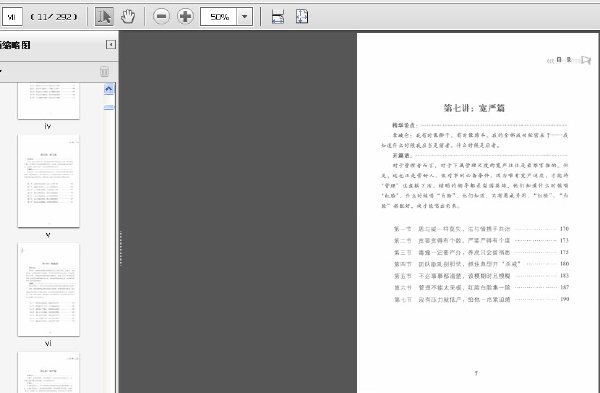Select page thumbnail labeled v
The height and width of the screenshot is (393, 600).
click(49, 181)
